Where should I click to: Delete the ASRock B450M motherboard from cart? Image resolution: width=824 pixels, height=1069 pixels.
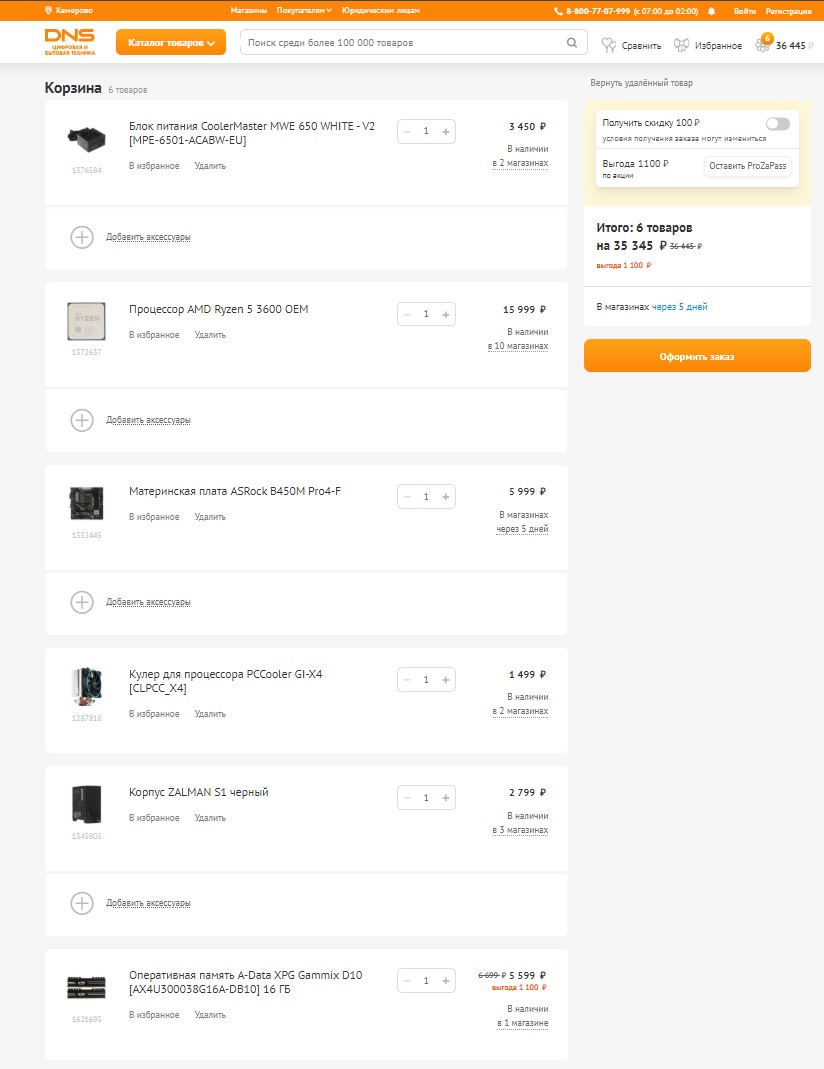click(210, 517)
